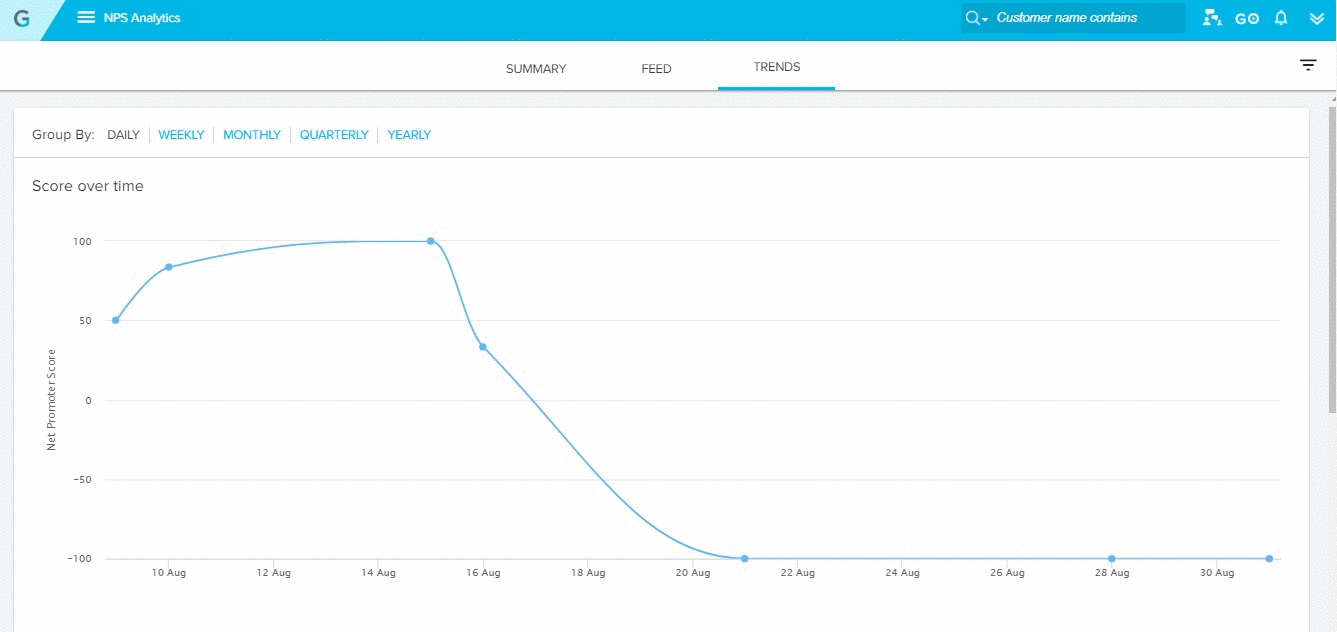Click the 'Group By:' label

click(x=63, y=135)
